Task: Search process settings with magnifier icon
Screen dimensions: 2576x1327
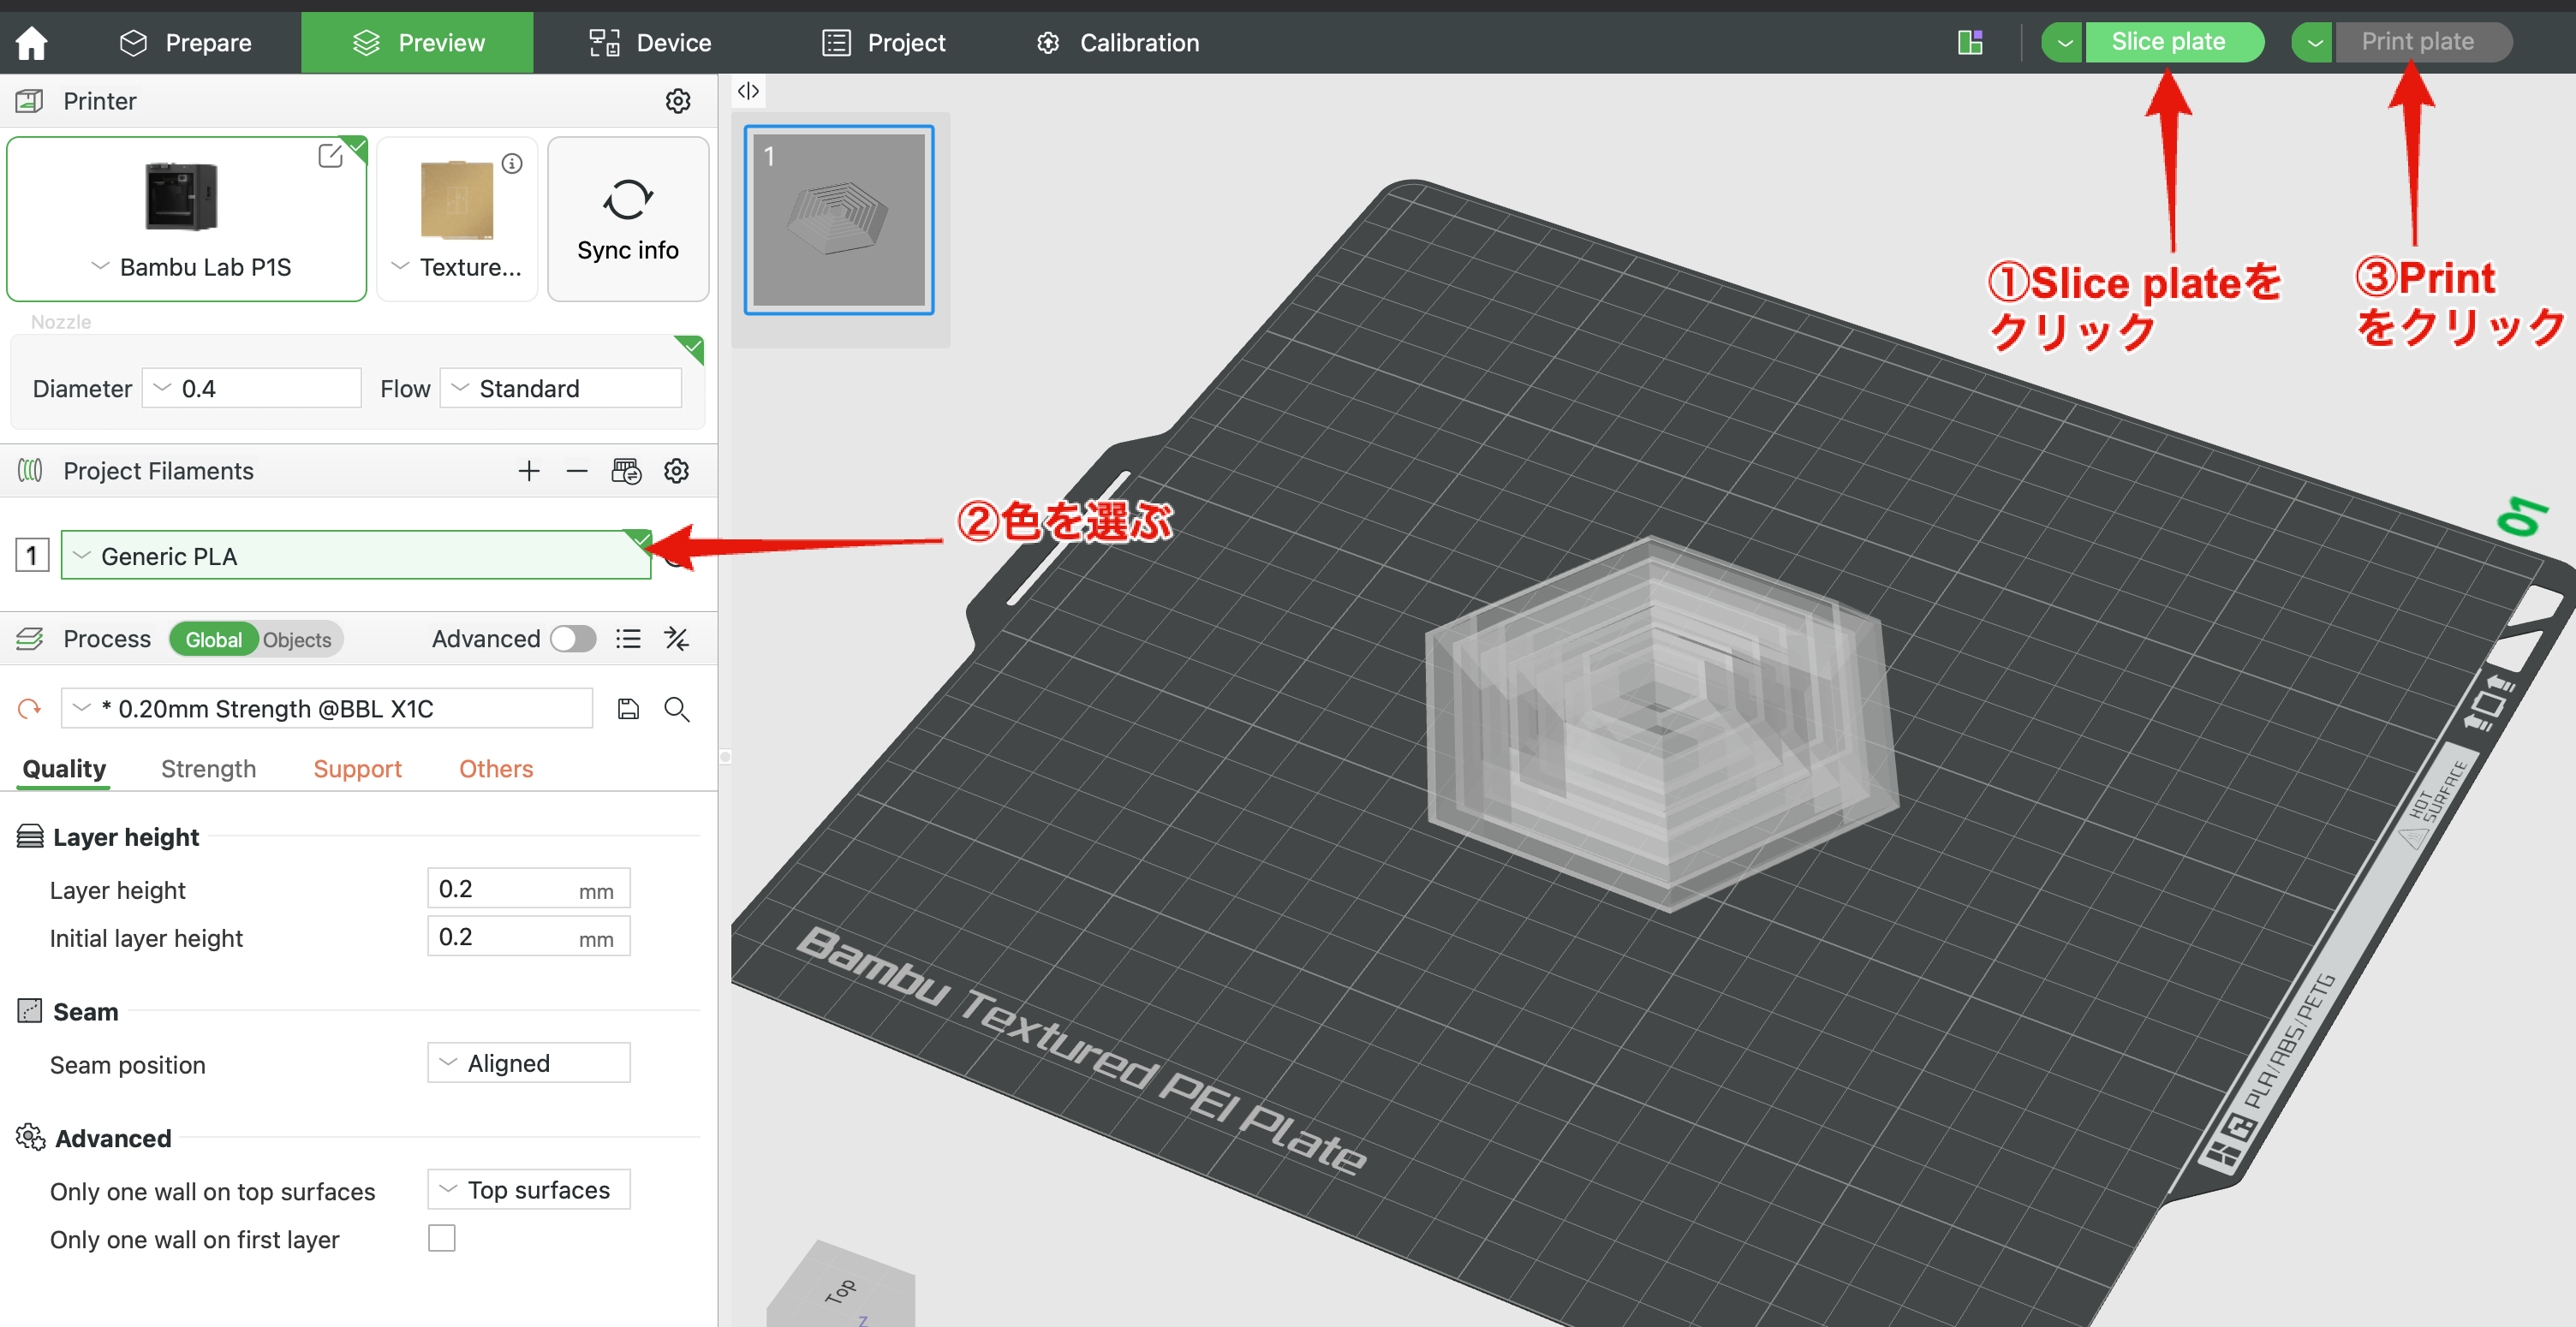Action: 677,709
